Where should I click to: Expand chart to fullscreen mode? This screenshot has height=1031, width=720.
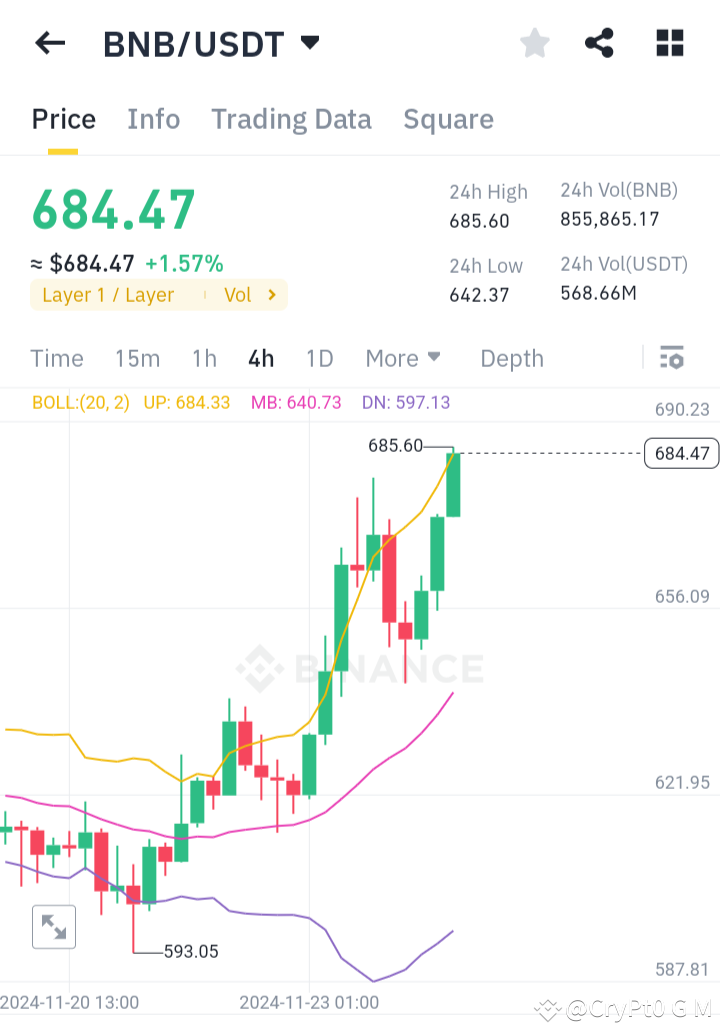(53, 926)
